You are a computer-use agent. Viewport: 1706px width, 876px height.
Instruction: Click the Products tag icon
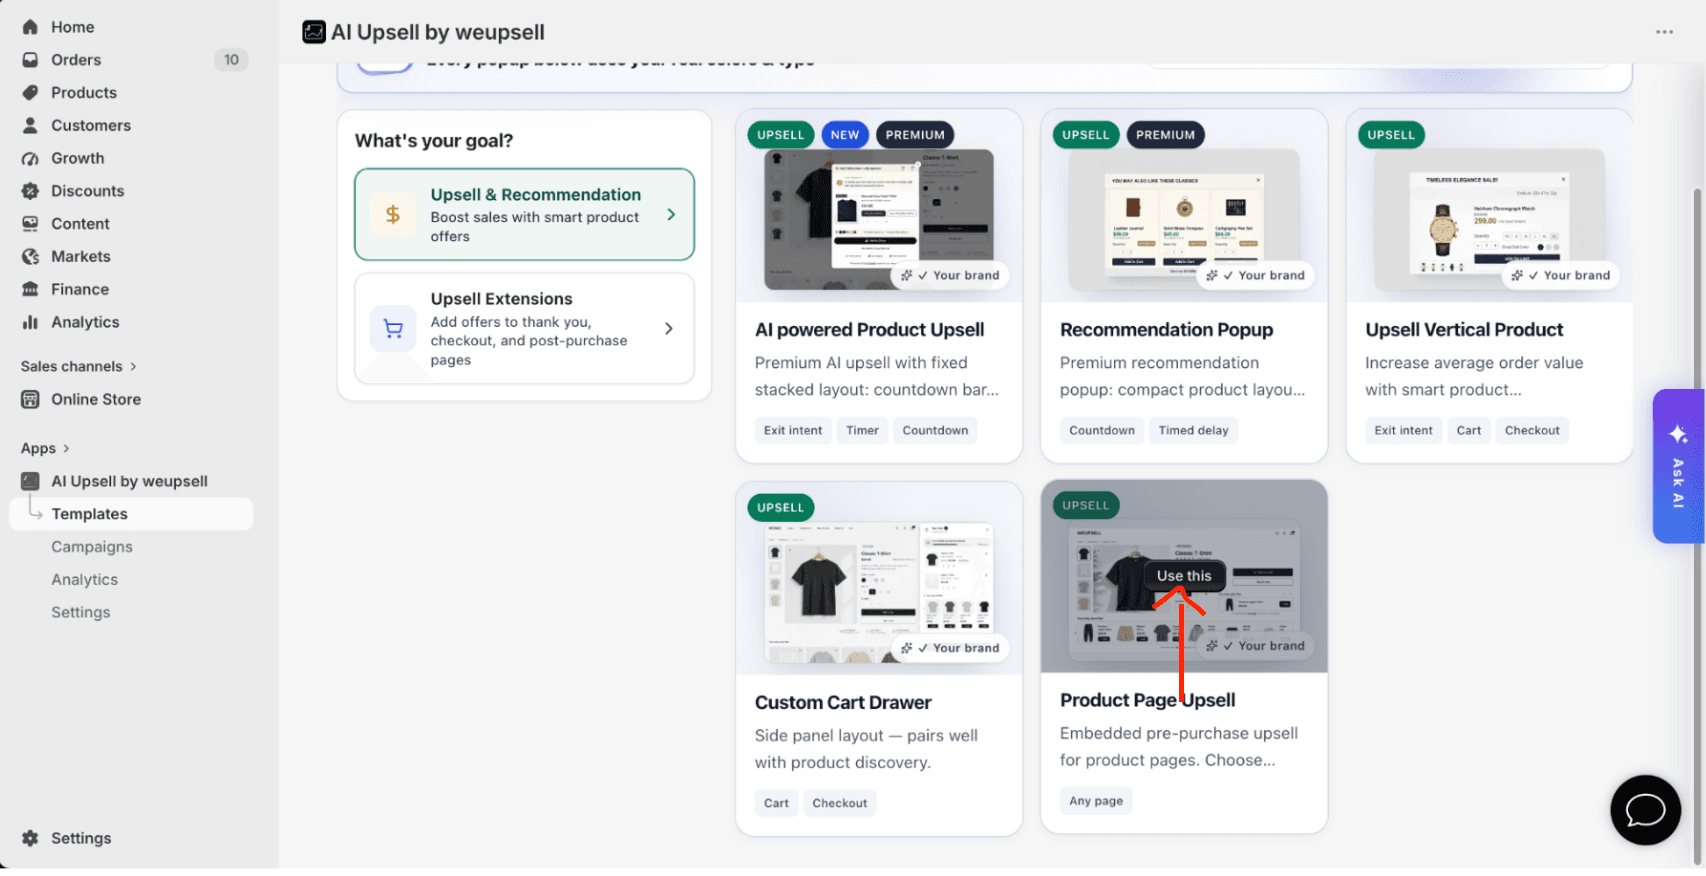click(30, 93)
